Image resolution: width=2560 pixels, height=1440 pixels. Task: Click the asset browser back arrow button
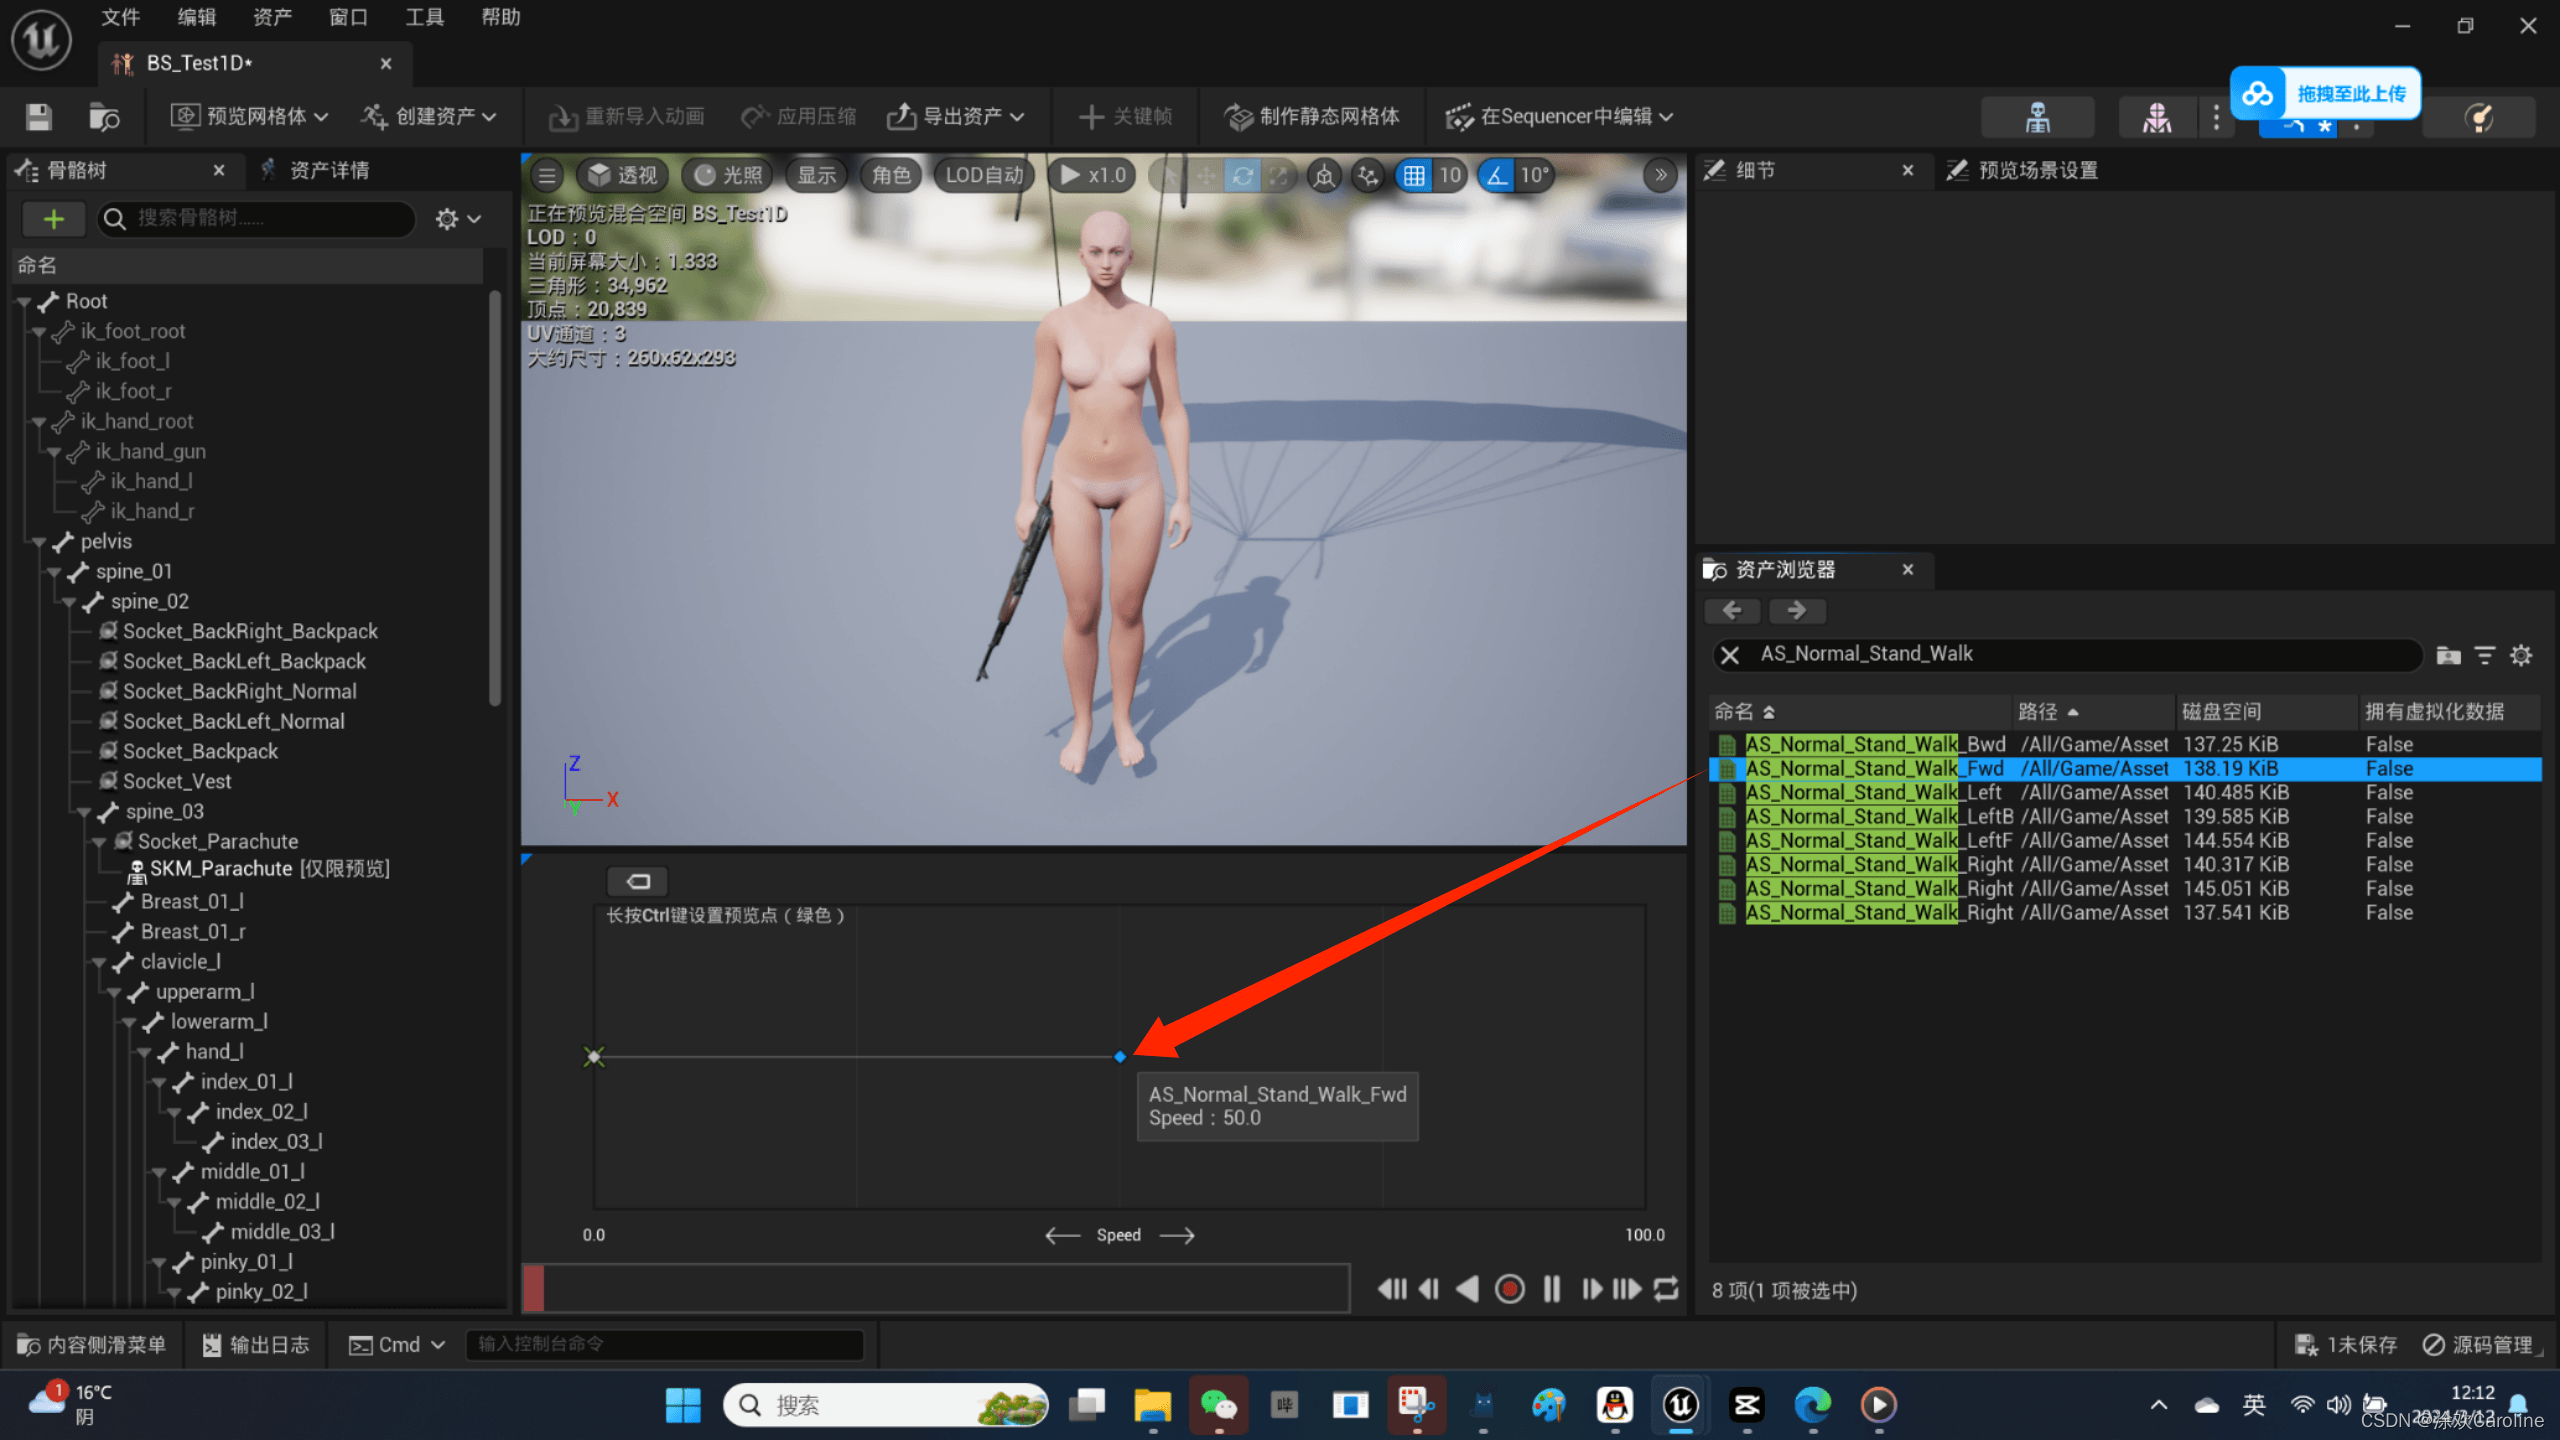pyautogui.click(x=1733, y=610)
